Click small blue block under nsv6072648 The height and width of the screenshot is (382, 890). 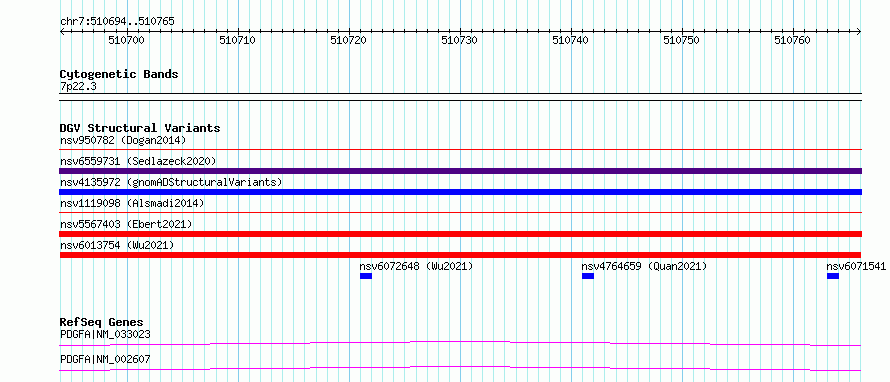(366, 276)
